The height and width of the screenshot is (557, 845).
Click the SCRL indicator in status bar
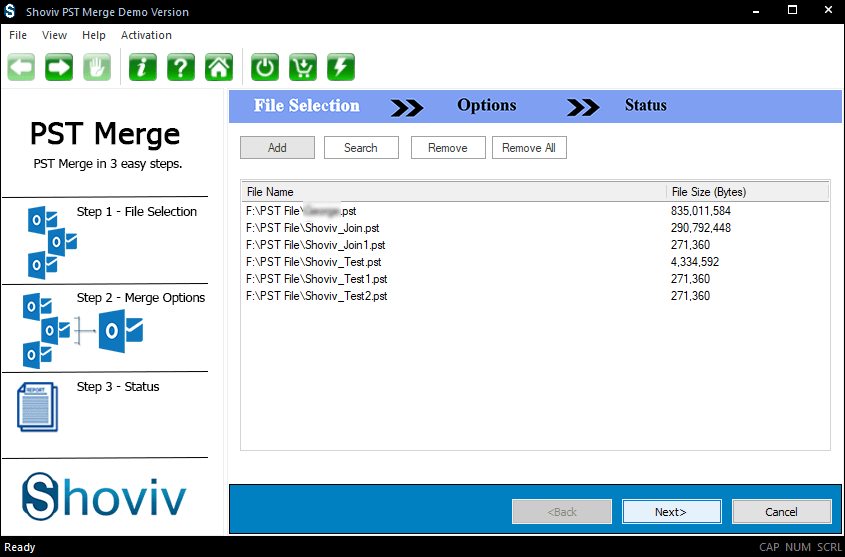point(829,547)
